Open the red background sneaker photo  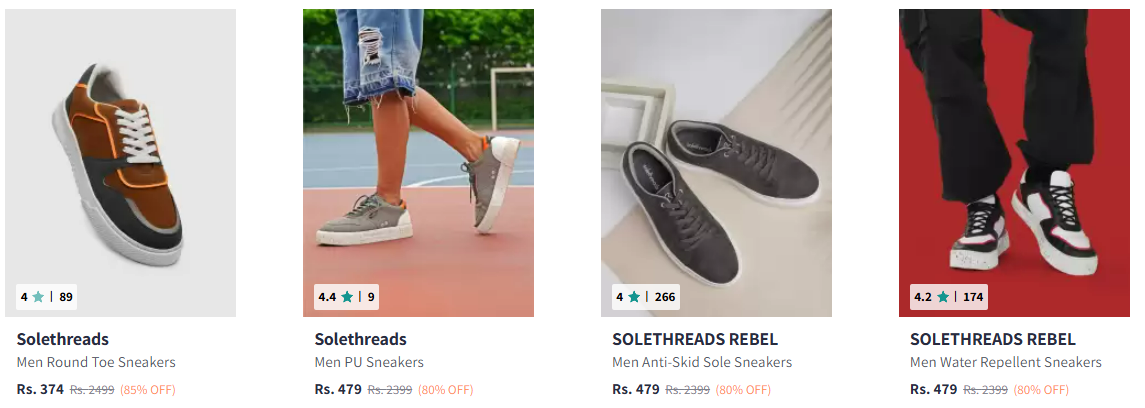1014,163
